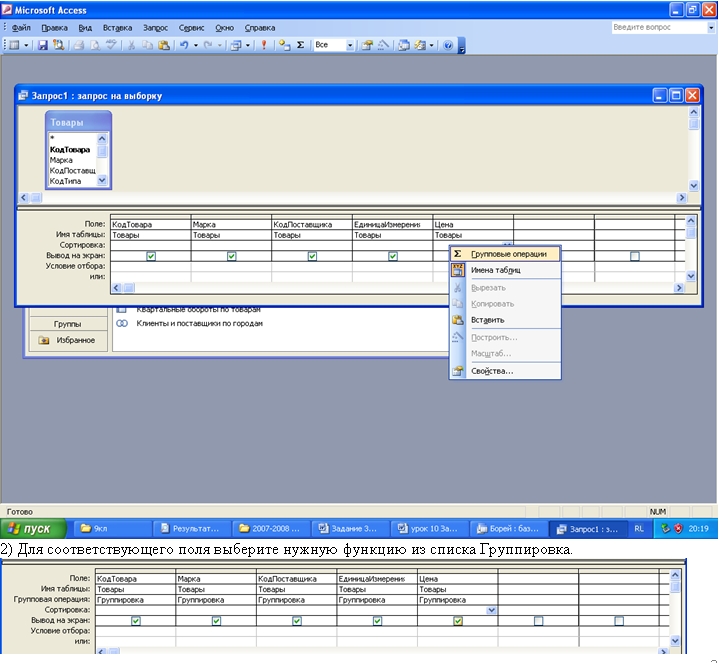The width and height of the screenshot is (720, 663).
Task: Open the Properties toolbar icon
Action: (x=367, y=46)
